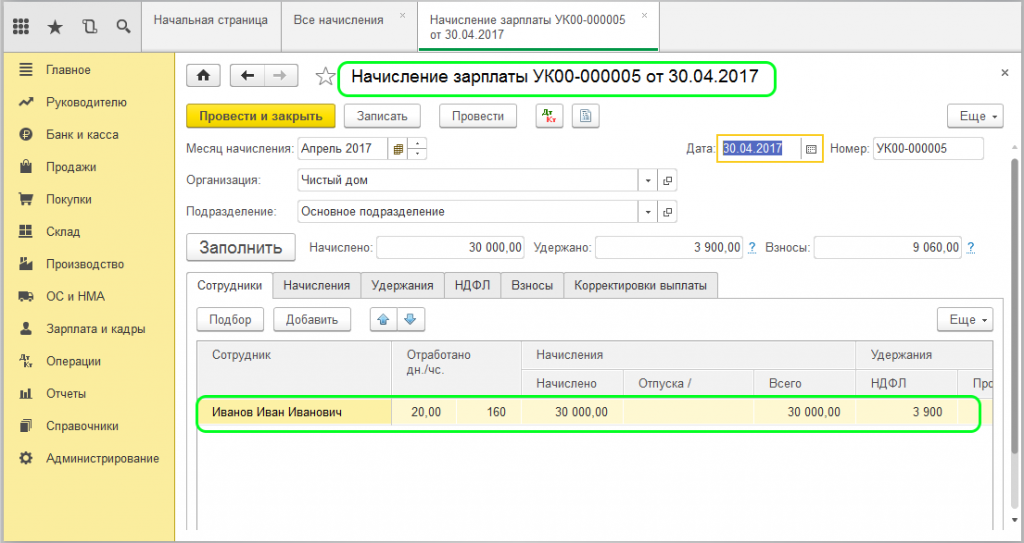Click the search magnifier icon
Viewport: 1024px width, 543px height.
[122, 26]
